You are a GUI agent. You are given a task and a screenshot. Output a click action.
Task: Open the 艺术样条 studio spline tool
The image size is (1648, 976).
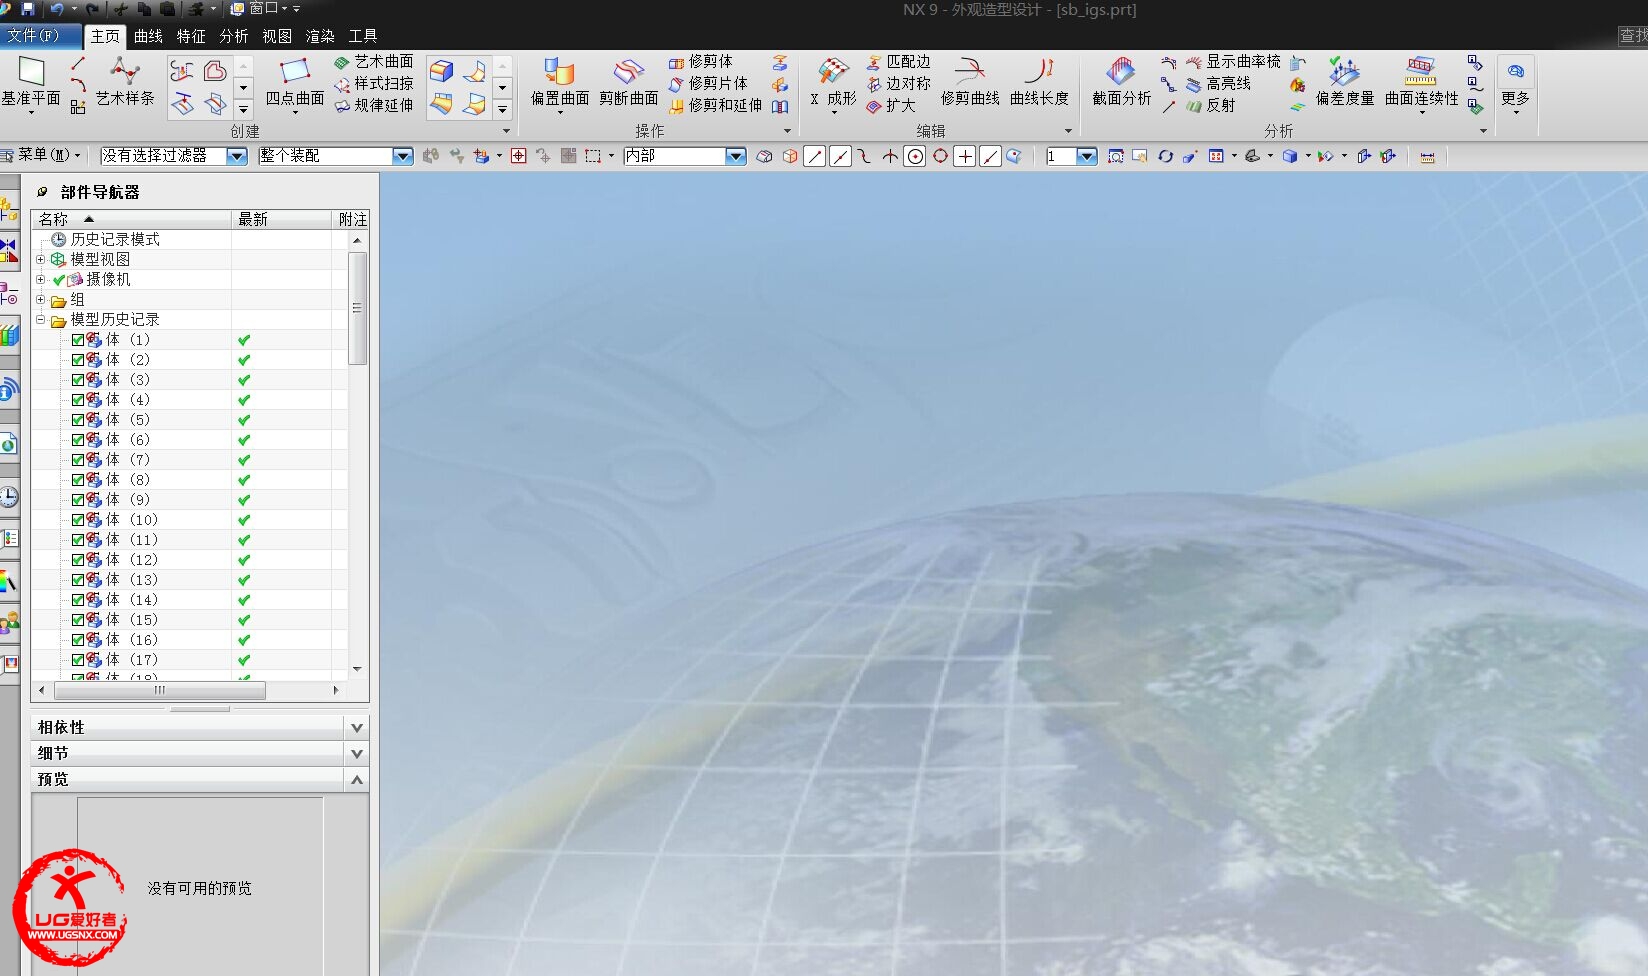point(125,82)
